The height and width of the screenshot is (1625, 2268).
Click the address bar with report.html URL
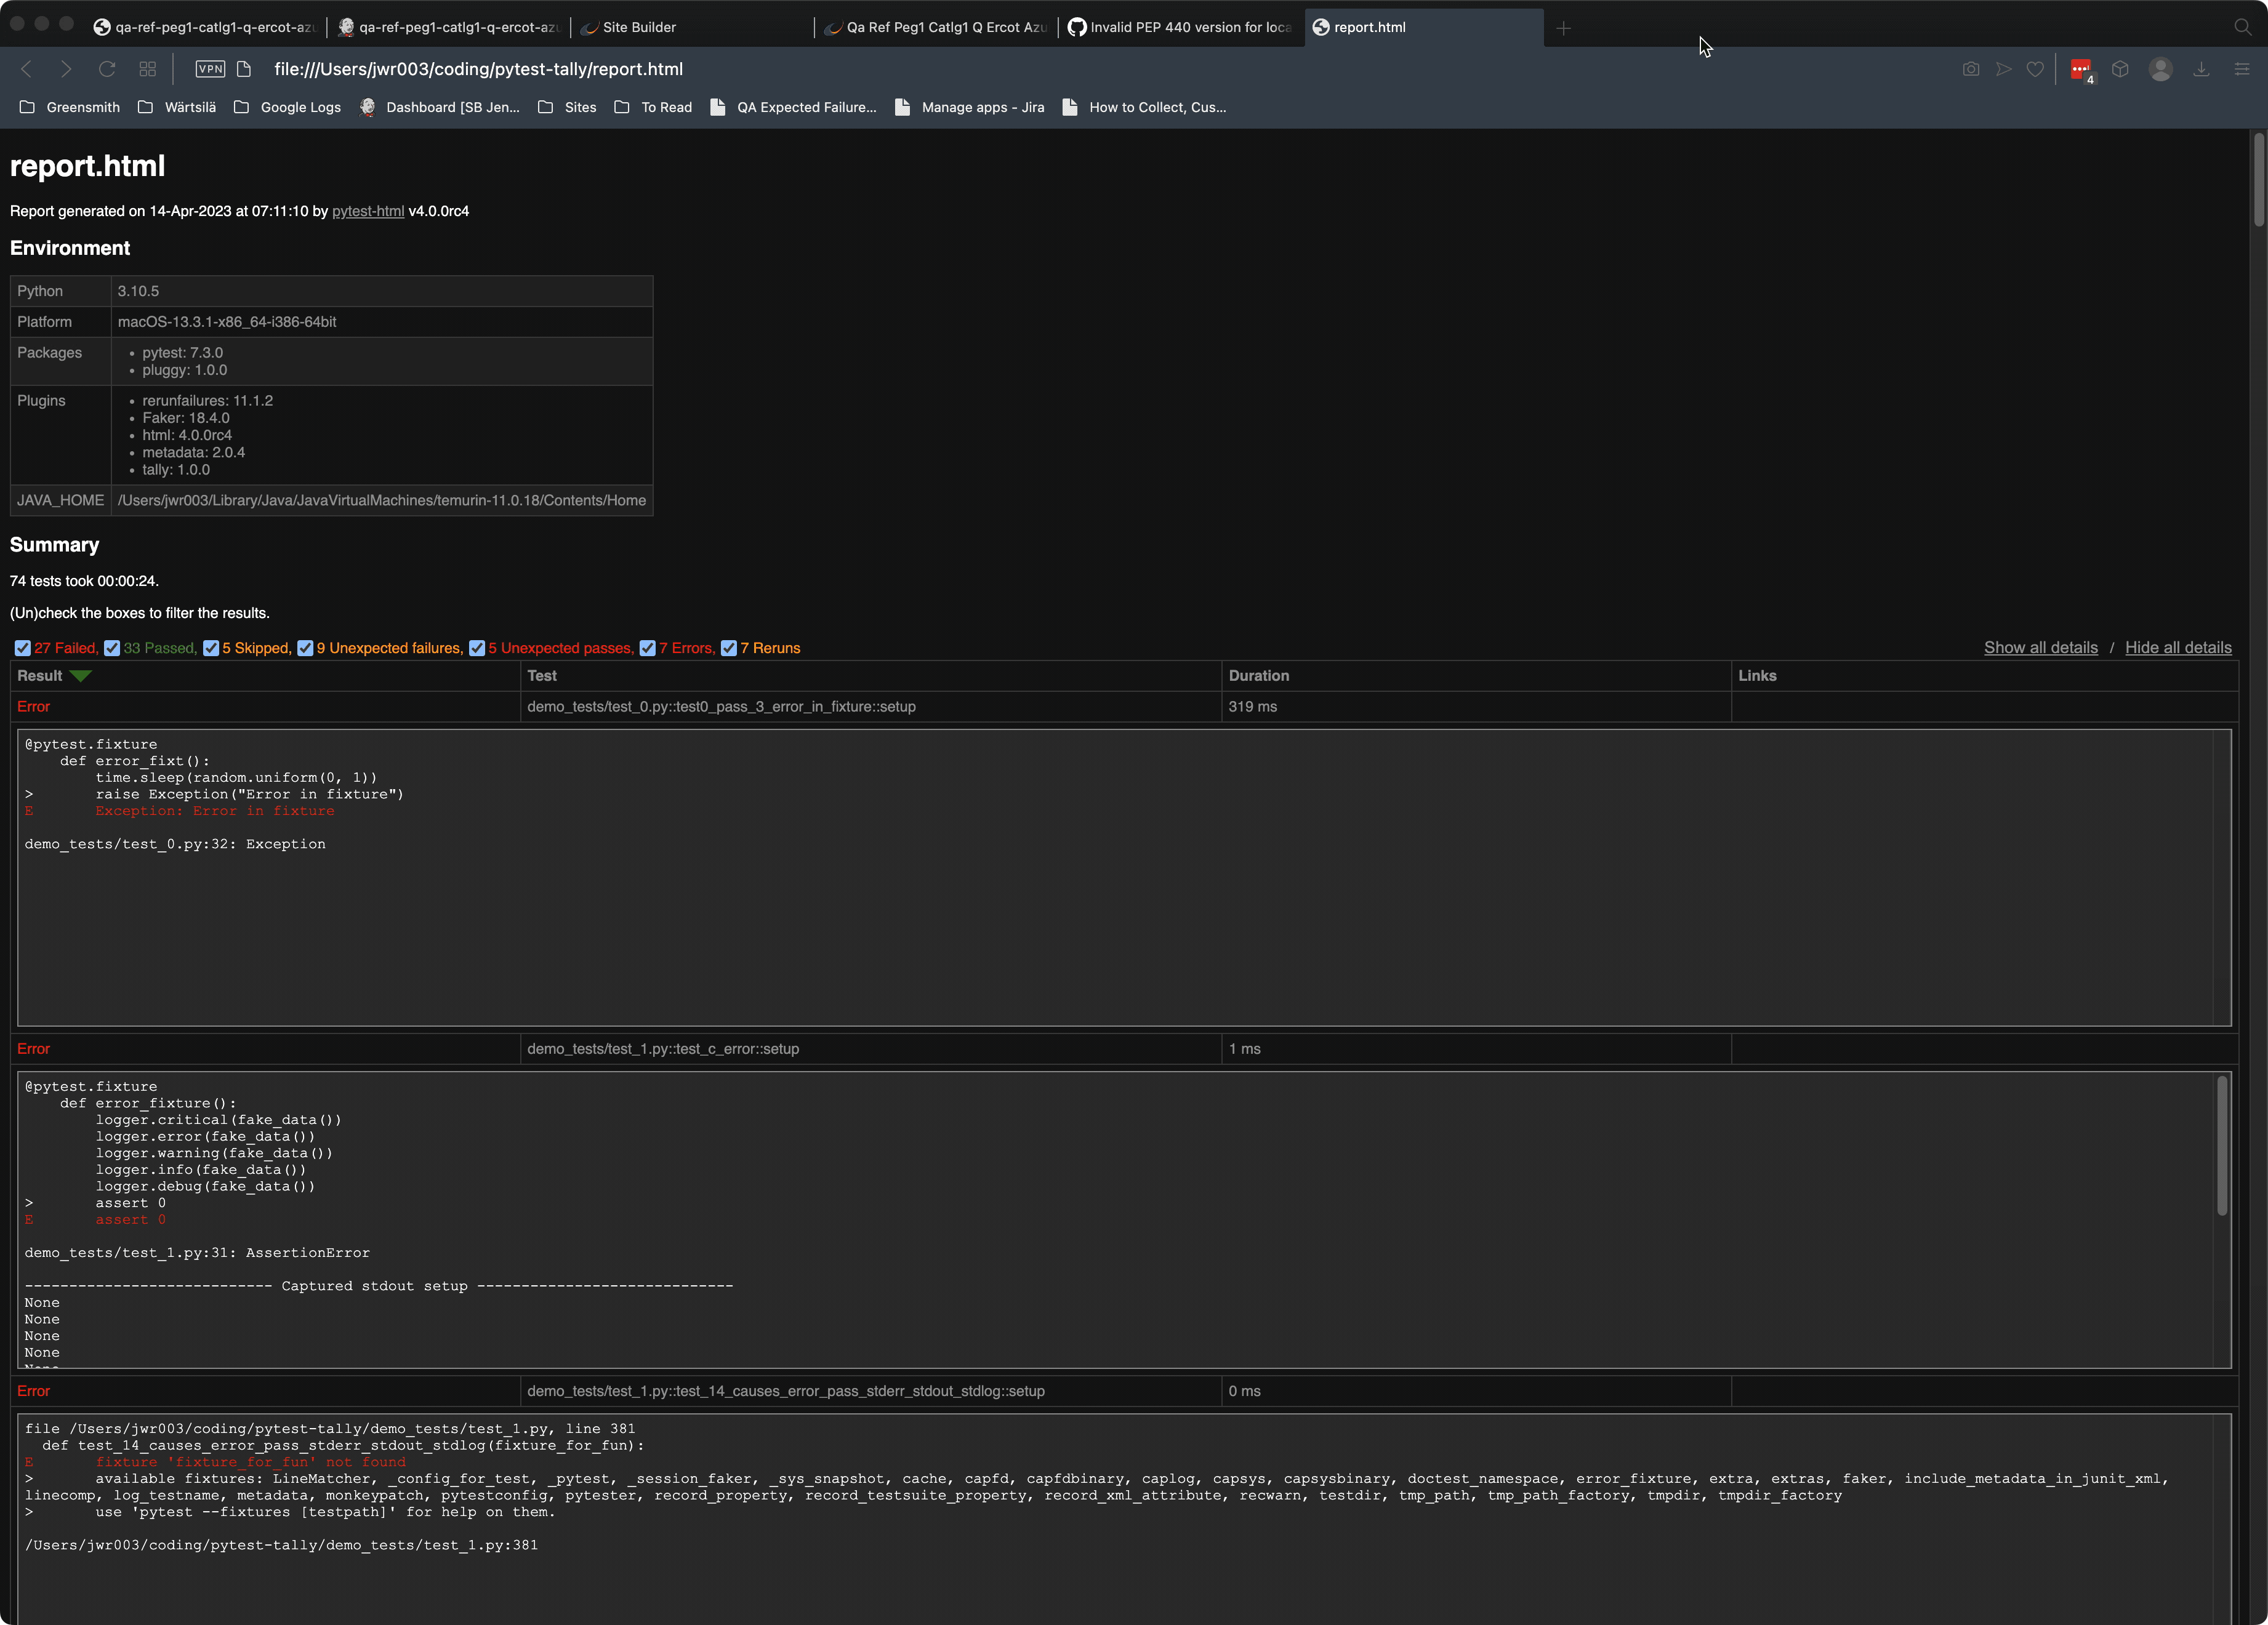click(479, 69)
